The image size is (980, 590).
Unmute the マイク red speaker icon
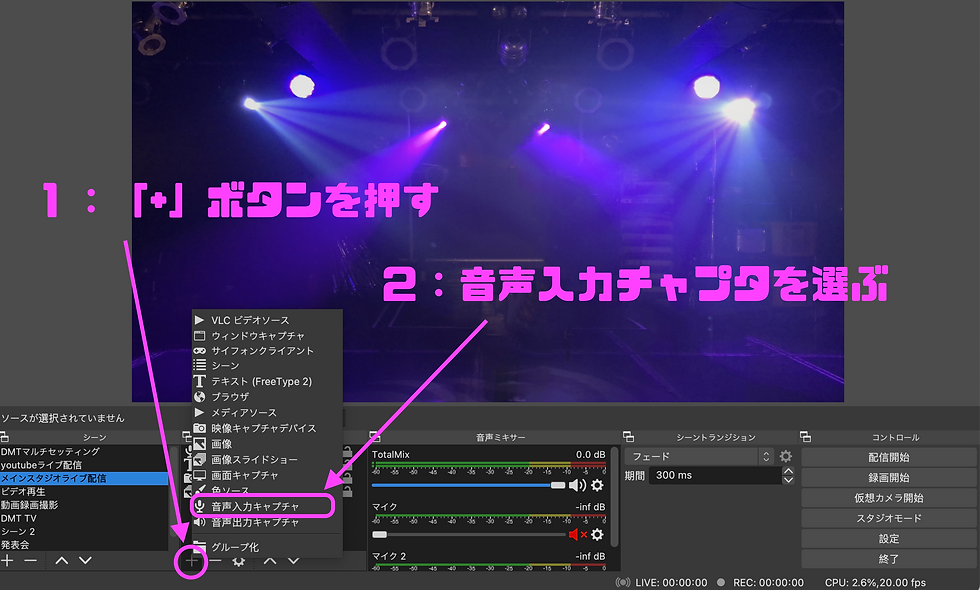click(578, 534)
